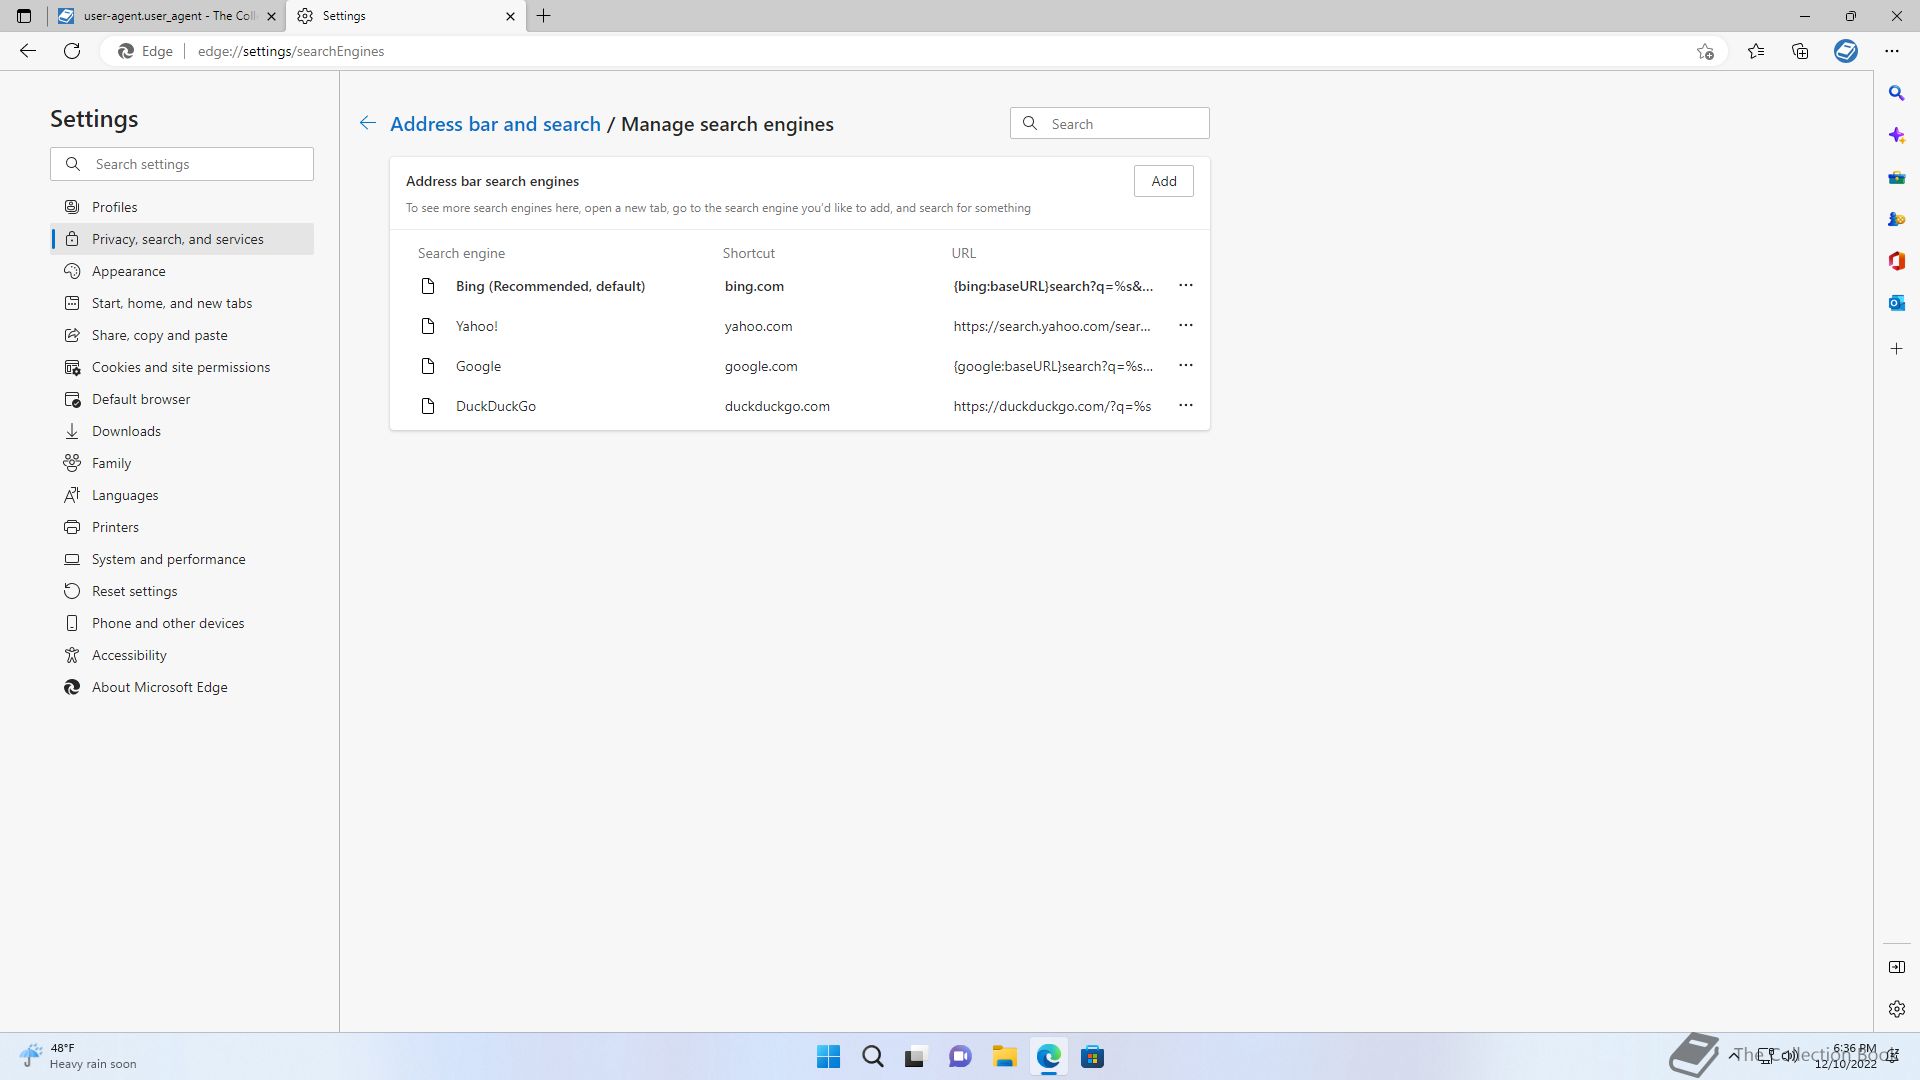
Task: Select Appearance in settings sidebar
Action: (x=129, y=271)
